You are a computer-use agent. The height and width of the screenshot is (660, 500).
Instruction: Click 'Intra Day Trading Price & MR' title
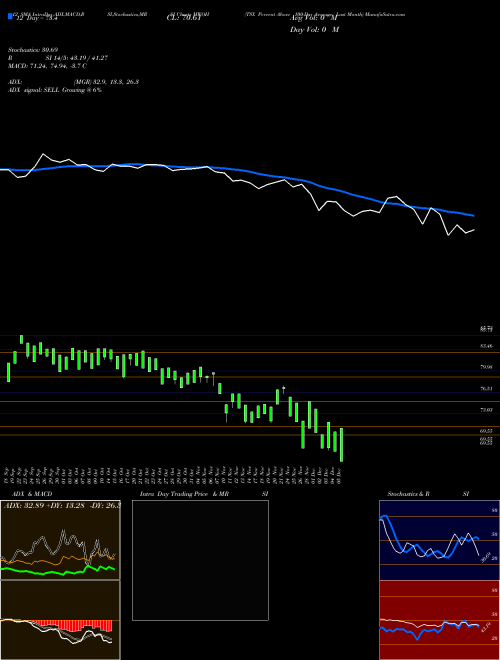[x=184, y=494]
